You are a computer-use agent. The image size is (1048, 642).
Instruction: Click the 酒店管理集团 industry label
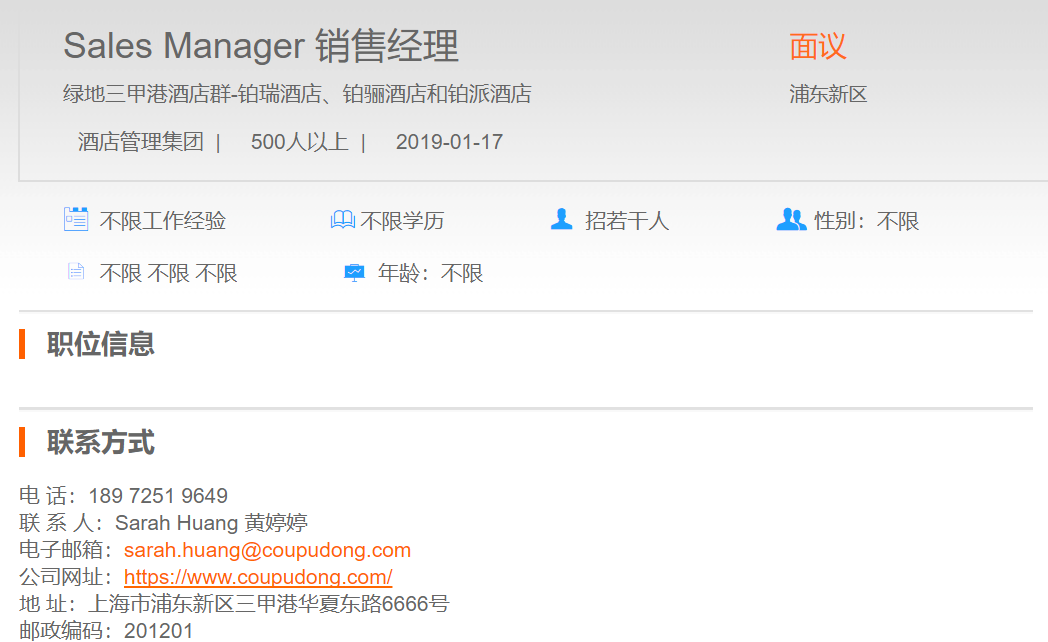click(x=141, y=142)
